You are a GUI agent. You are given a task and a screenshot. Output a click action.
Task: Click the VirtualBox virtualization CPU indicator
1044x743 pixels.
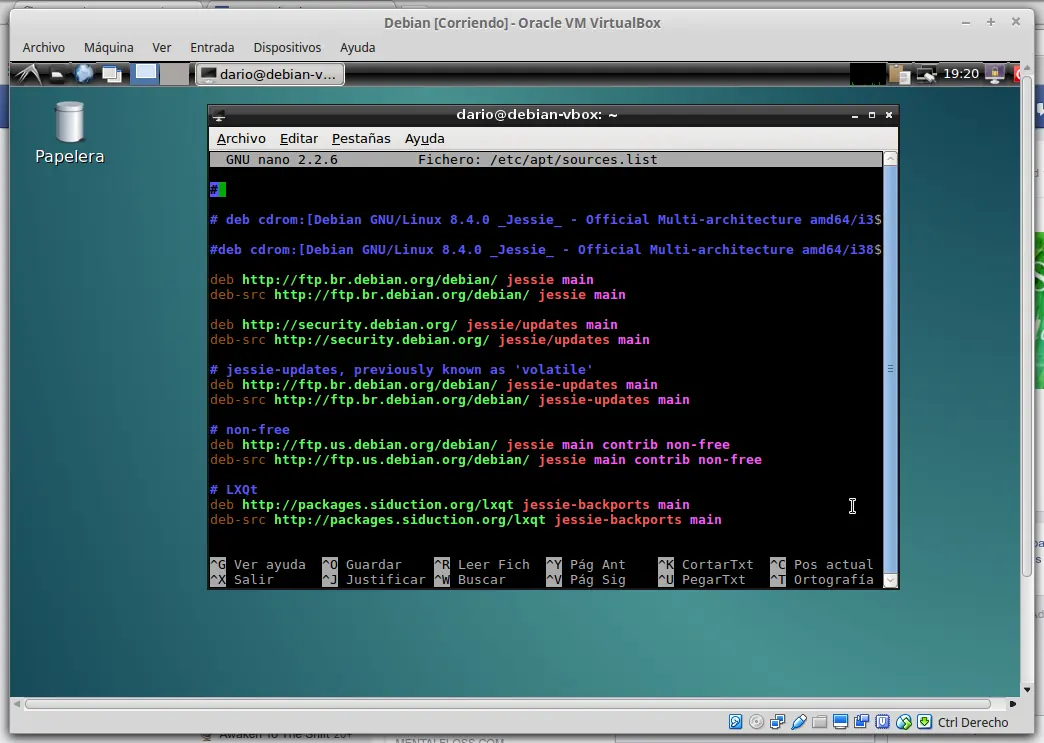pos(883,722)
